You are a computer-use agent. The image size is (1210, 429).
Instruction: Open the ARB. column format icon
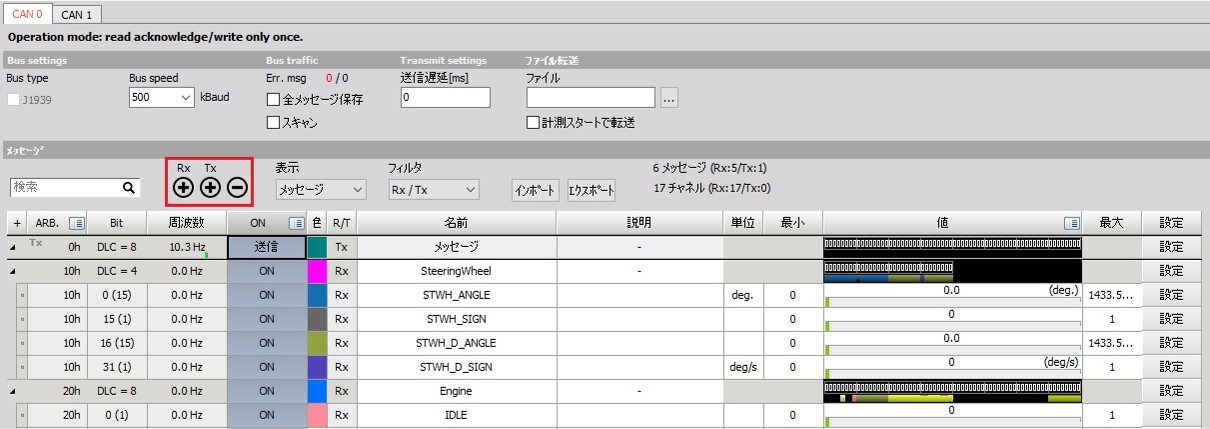point(75,223)
